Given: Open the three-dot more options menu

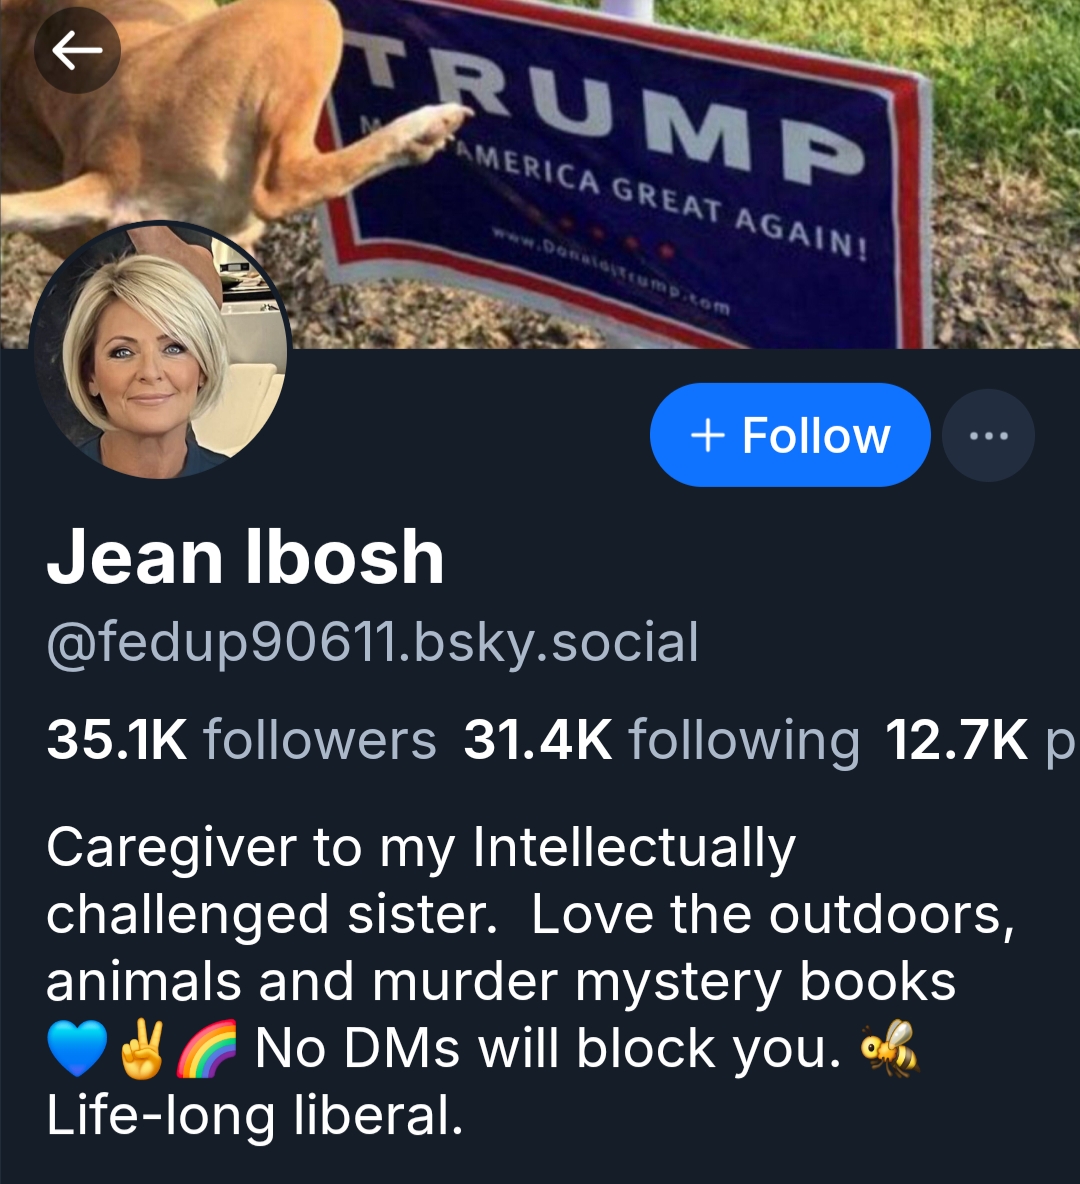Looking at the screenshot, I should (988, 436).
